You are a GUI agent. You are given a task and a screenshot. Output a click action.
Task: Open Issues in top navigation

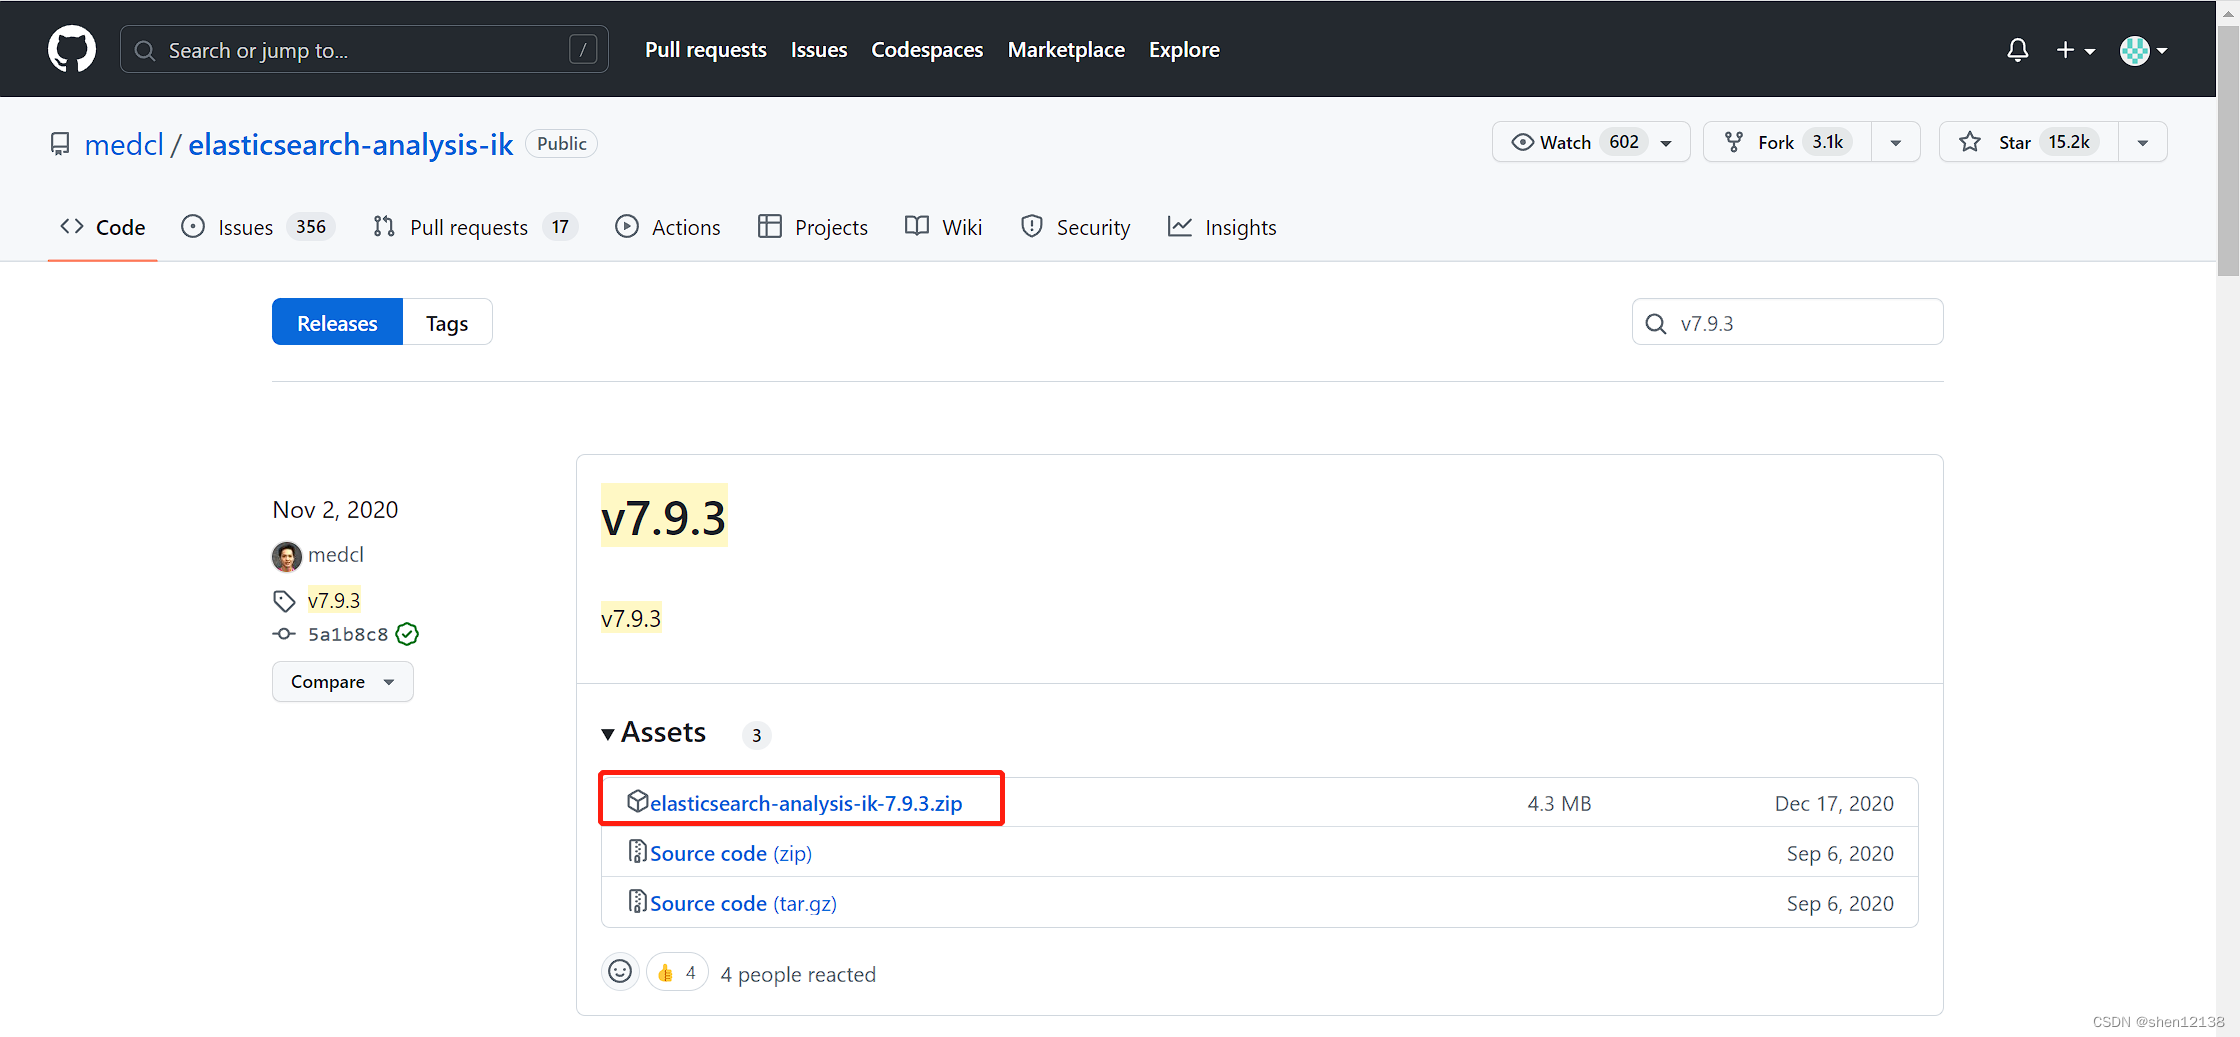click(x=819, y=49)
